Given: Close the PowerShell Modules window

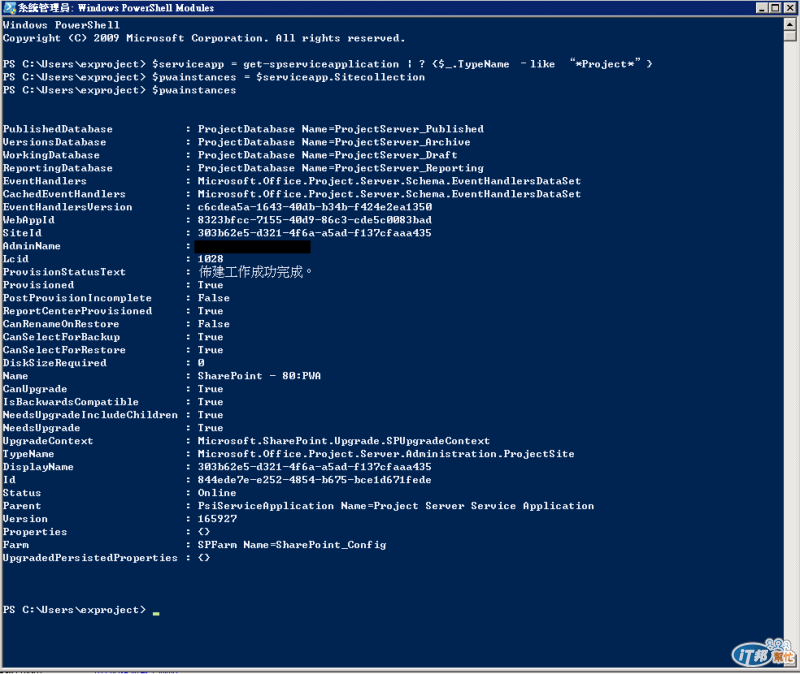Looking at the screenshot, I should pos(790,8).
